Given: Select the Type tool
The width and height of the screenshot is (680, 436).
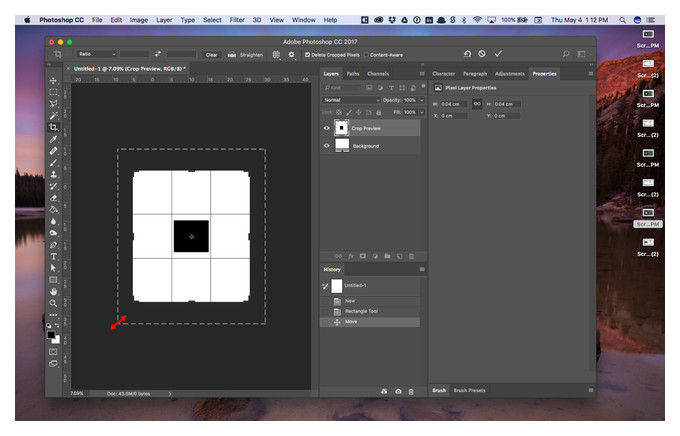Looking at the screenshot, I should click(53, 256).
